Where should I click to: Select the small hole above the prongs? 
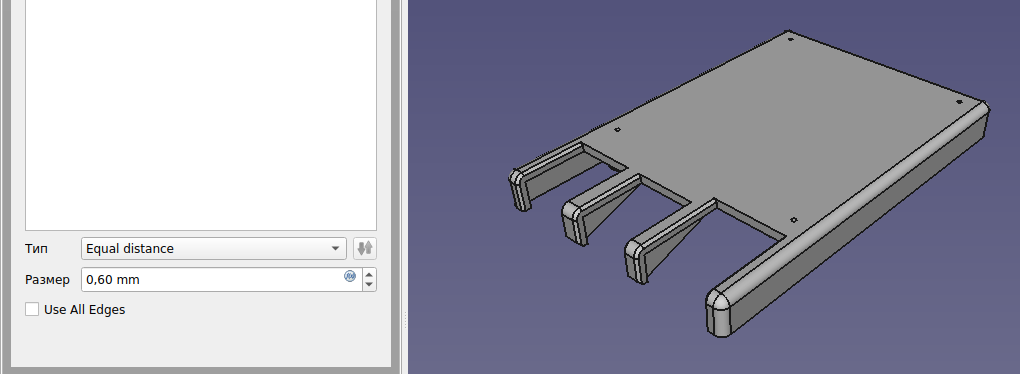[617, 129]
